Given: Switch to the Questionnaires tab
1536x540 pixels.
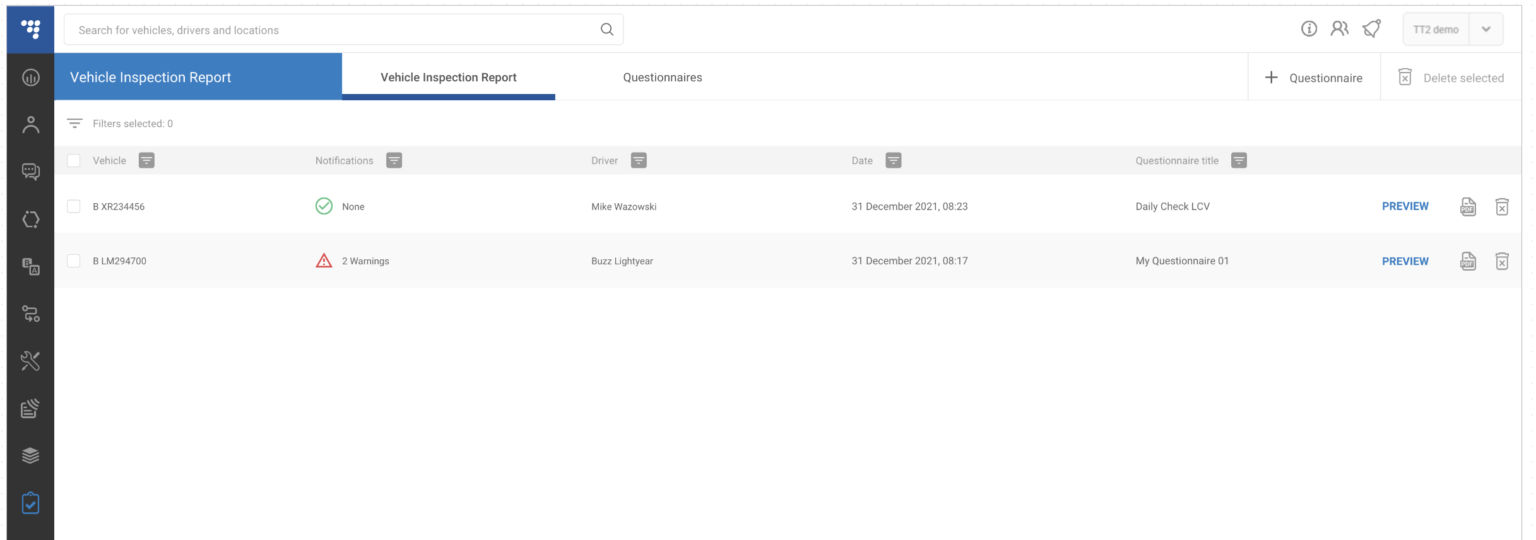Looking at the screenshot, I should [x=662, y=77].
